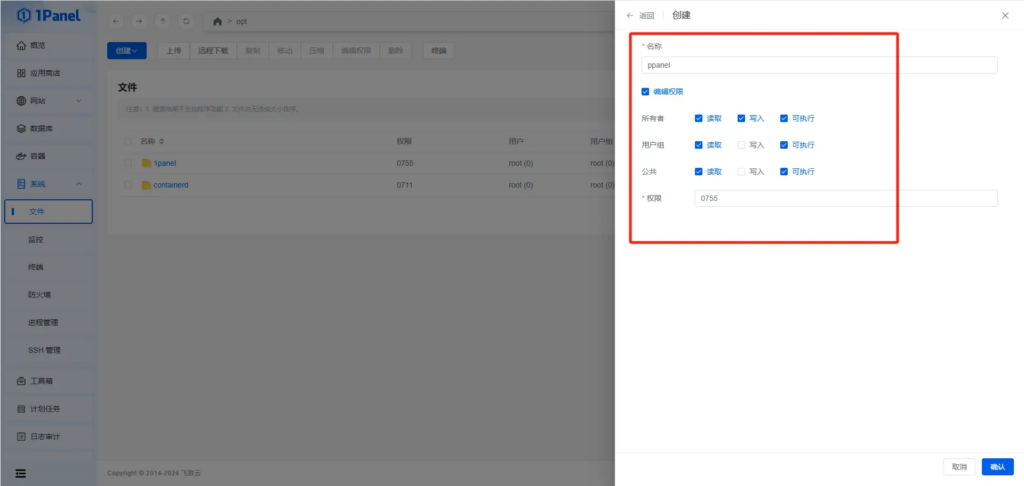Viewport: 1024px width, 486px height.
Task: Click the 概览 home icon in sidebar
Action: (x=21, y=46)
